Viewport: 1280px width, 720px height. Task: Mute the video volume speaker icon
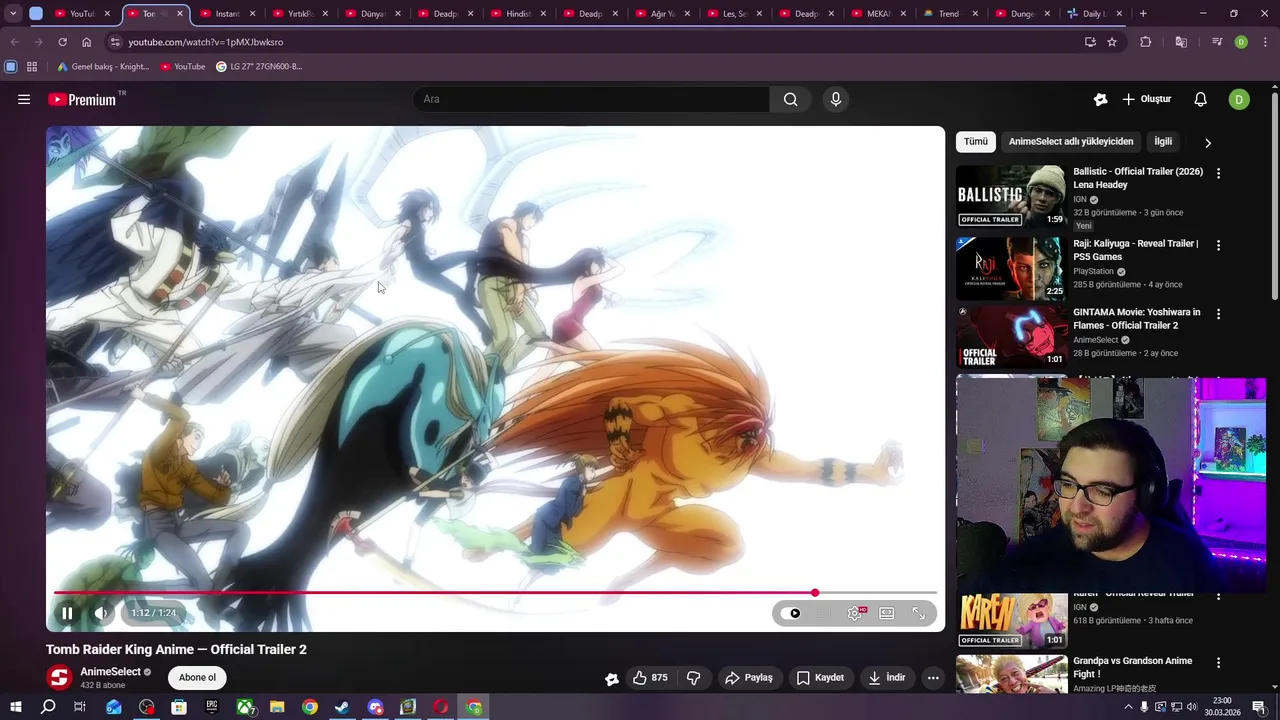point(101,613)
